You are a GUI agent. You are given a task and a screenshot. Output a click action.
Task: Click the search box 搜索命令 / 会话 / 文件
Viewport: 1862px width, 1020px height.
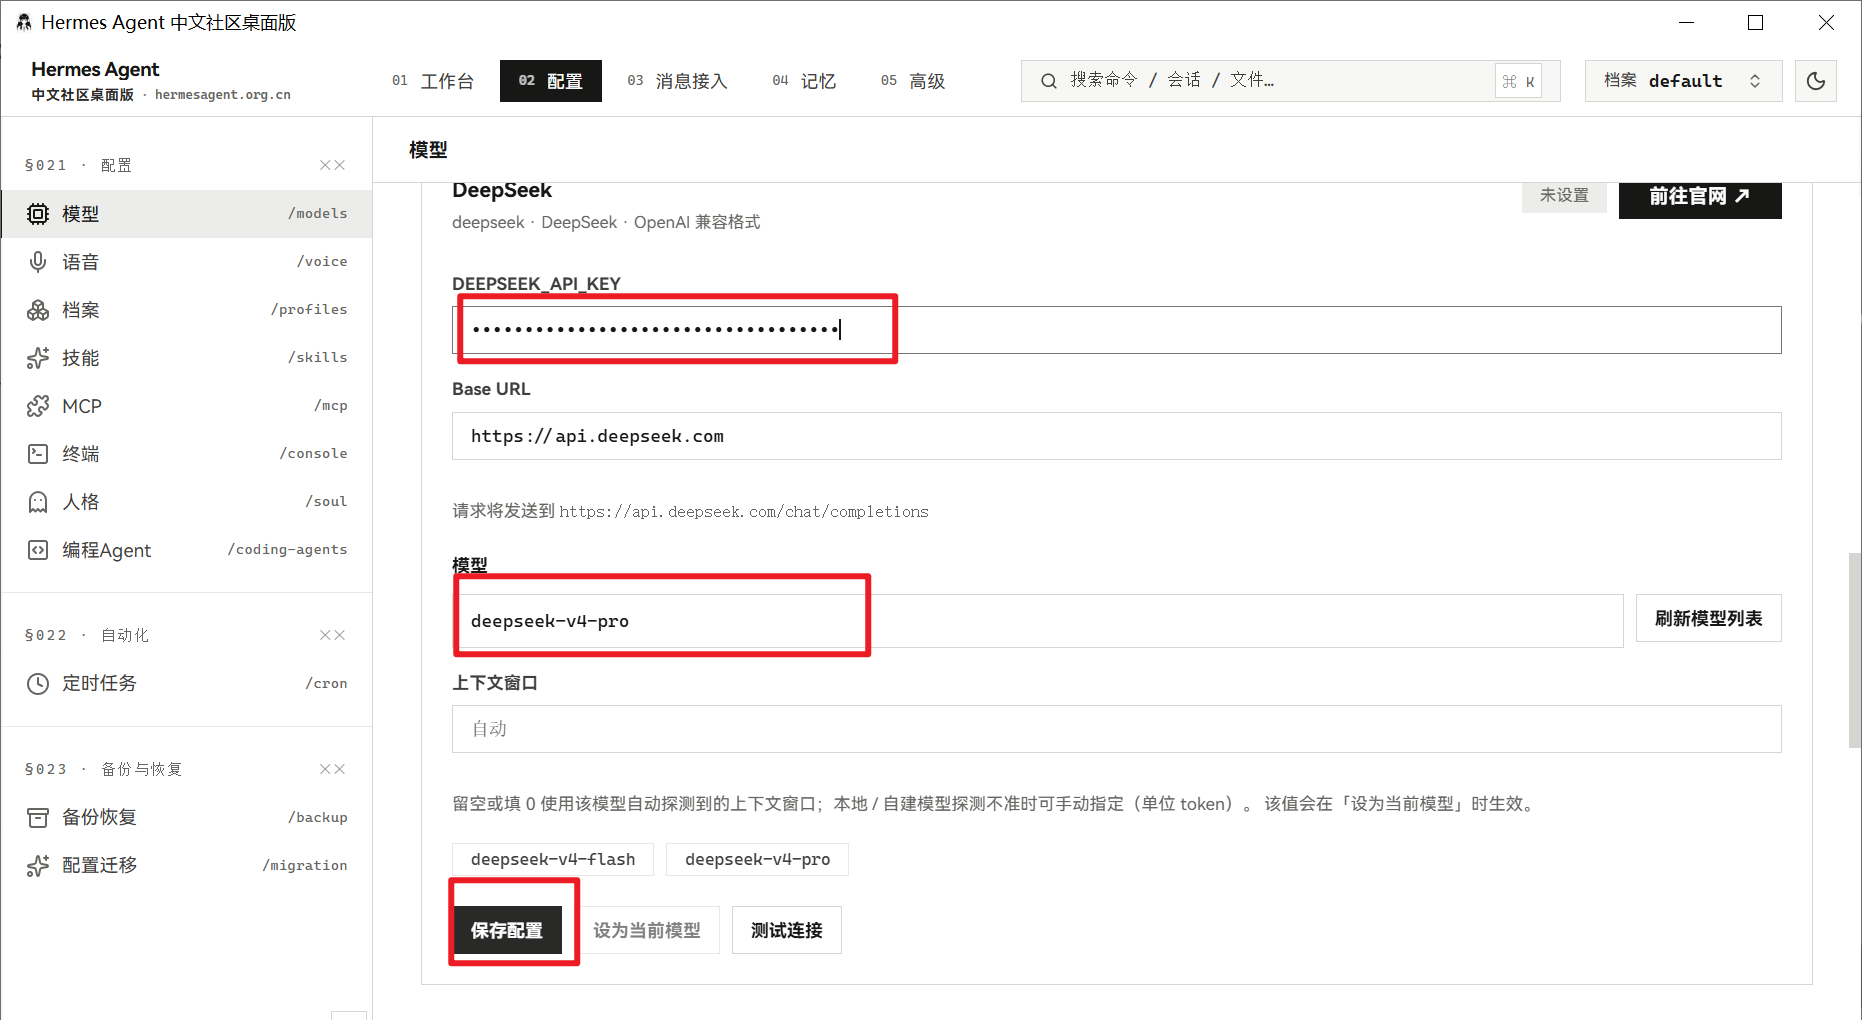1290,81
